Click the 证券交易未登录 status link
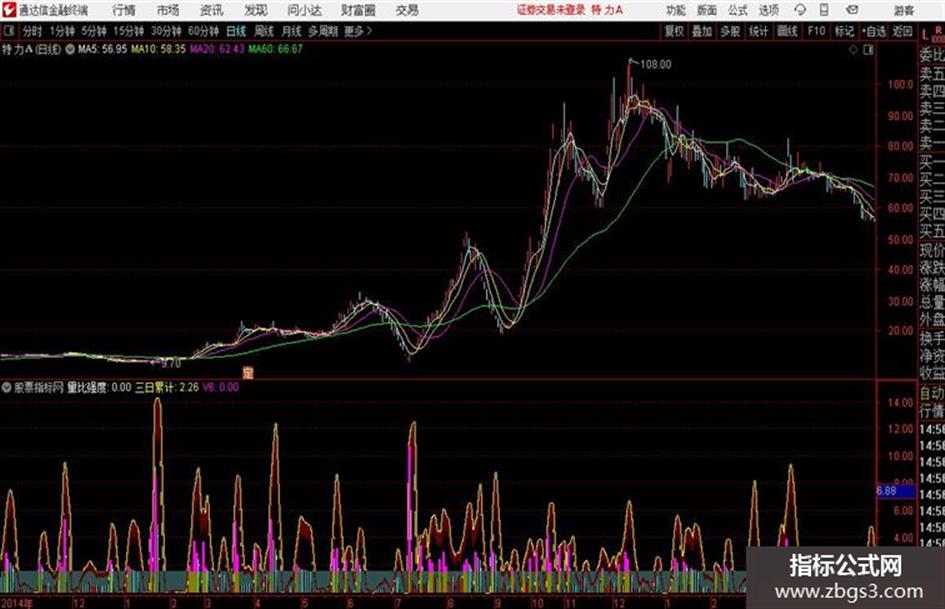 (551, 10)
